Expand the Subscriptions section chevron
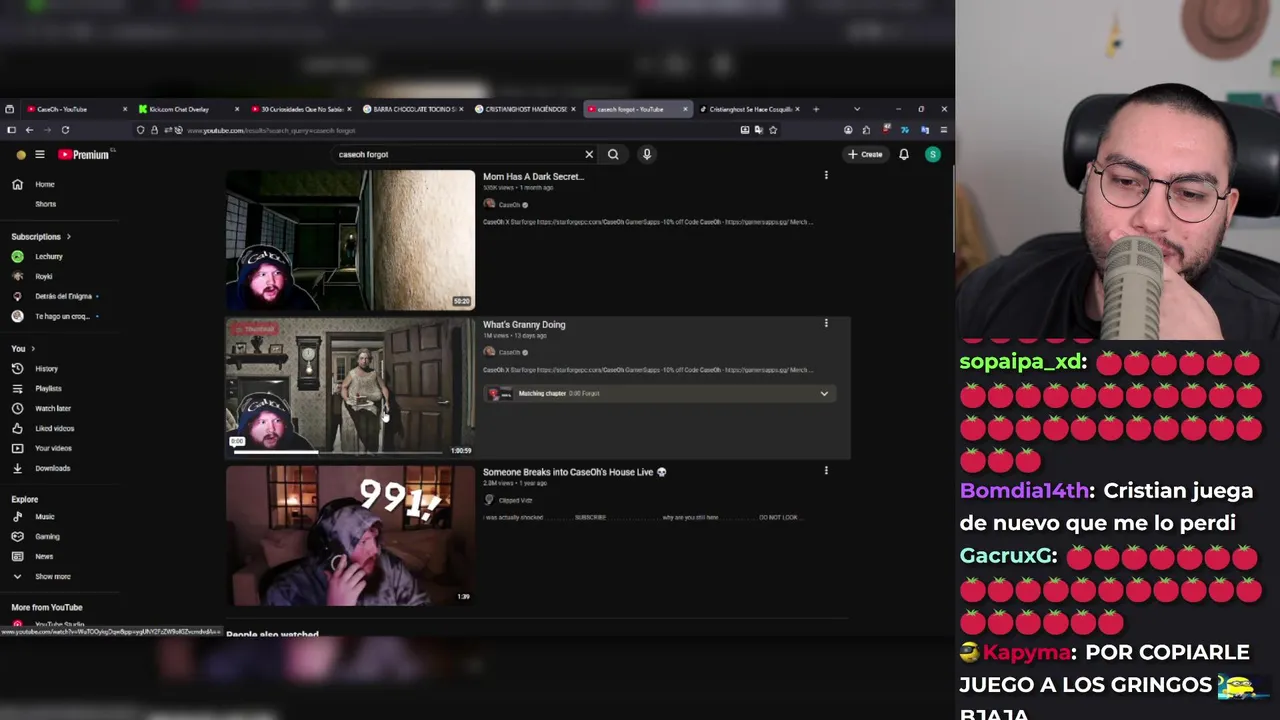Viewport: 1280px width, 720px height. tap(69, 237)
